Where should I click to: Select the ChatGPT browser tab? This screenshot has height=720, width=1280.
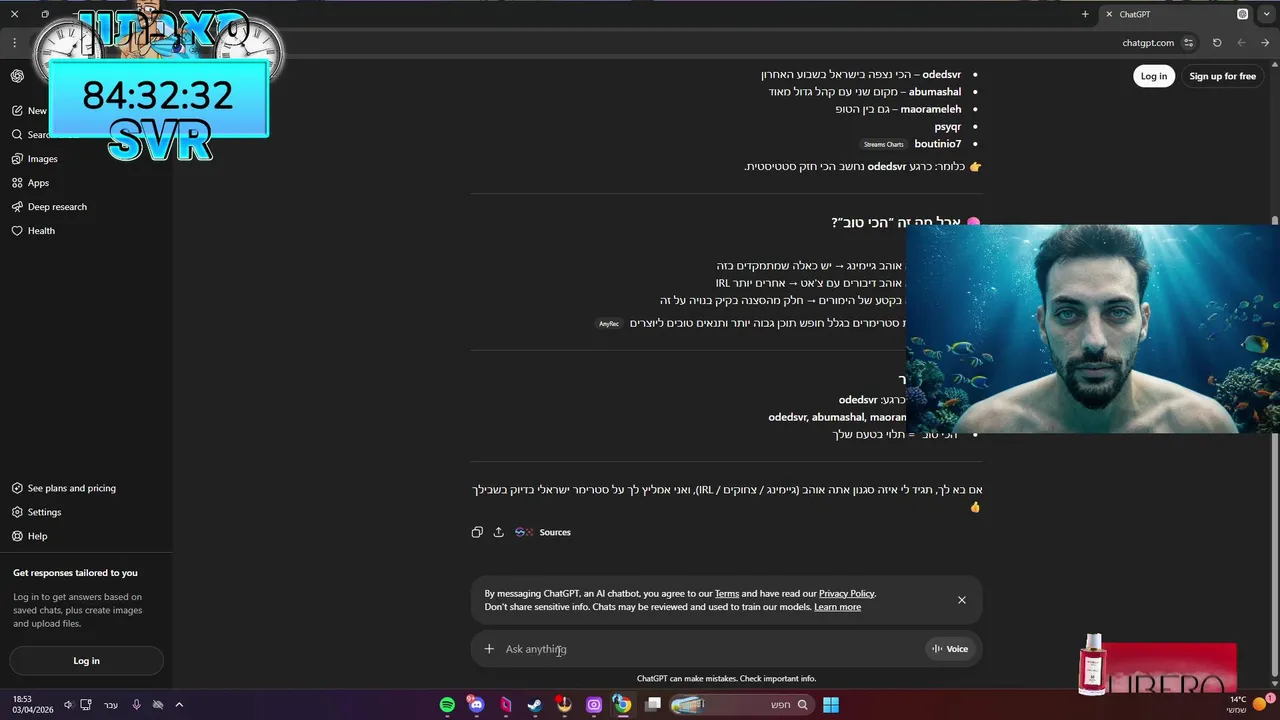[x=1175, y=14]
